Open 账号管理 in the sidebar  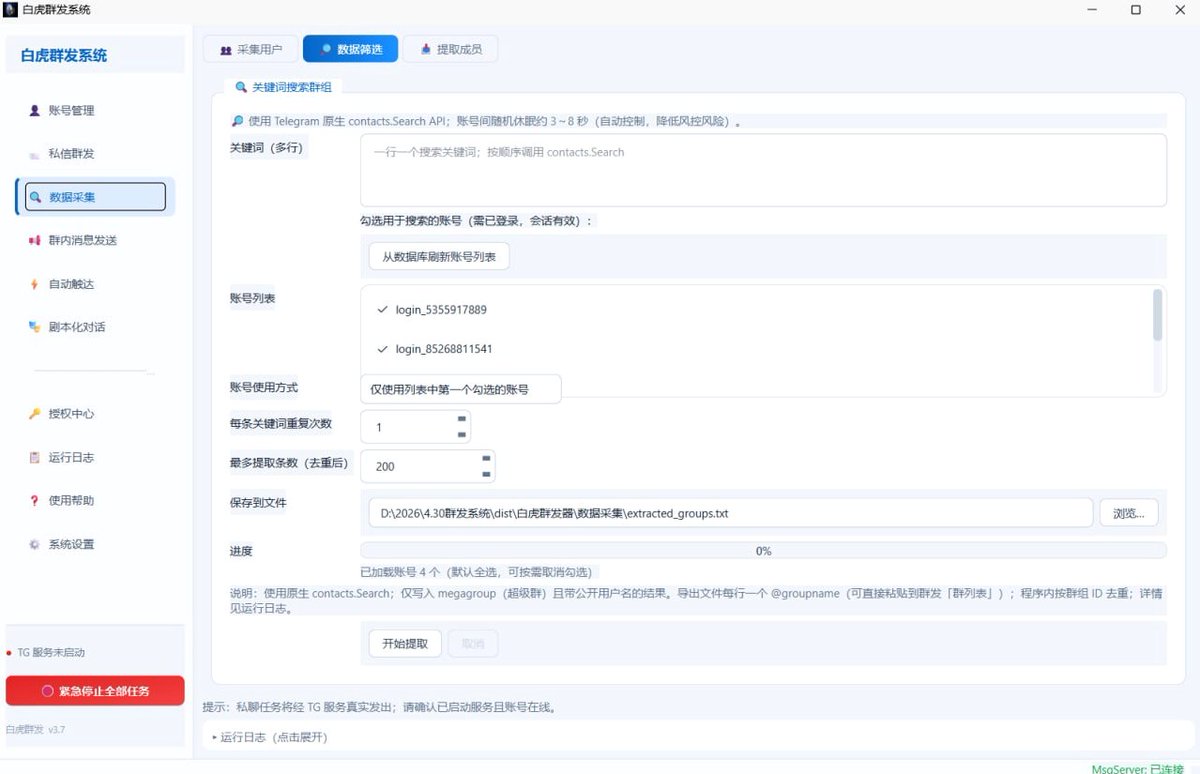[x=95, y=110]
